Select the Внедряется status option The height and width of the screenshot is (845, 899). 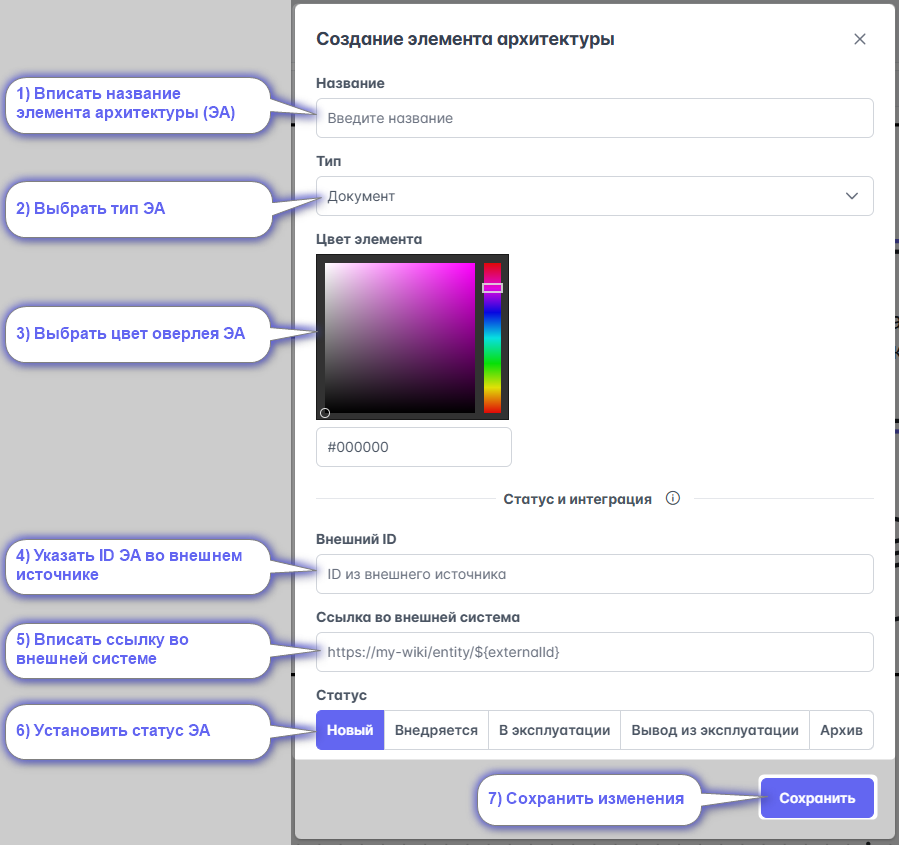pos(436,730)
